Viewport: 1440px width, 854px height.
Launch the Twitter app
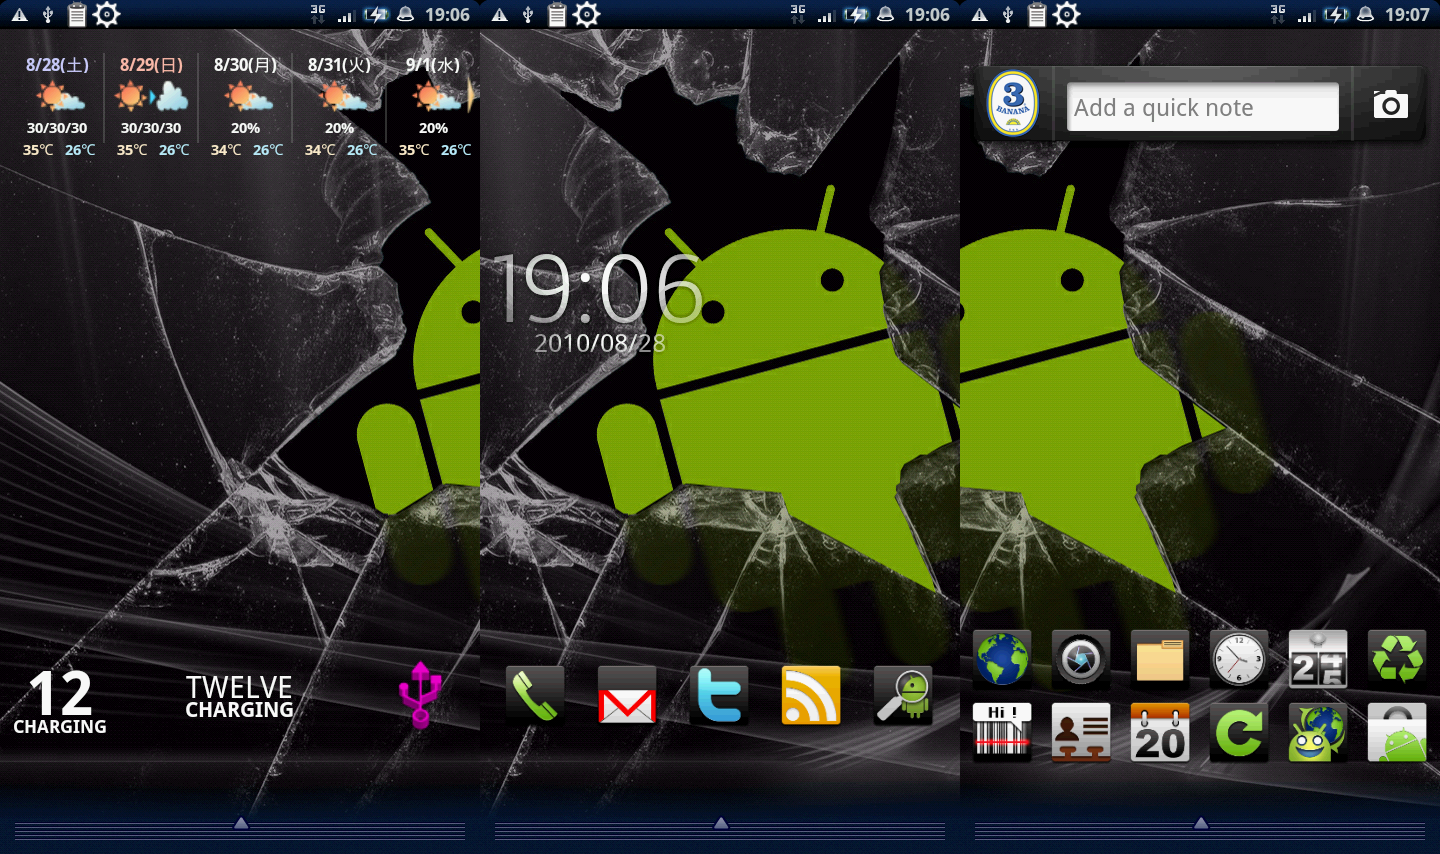(719, 695)
